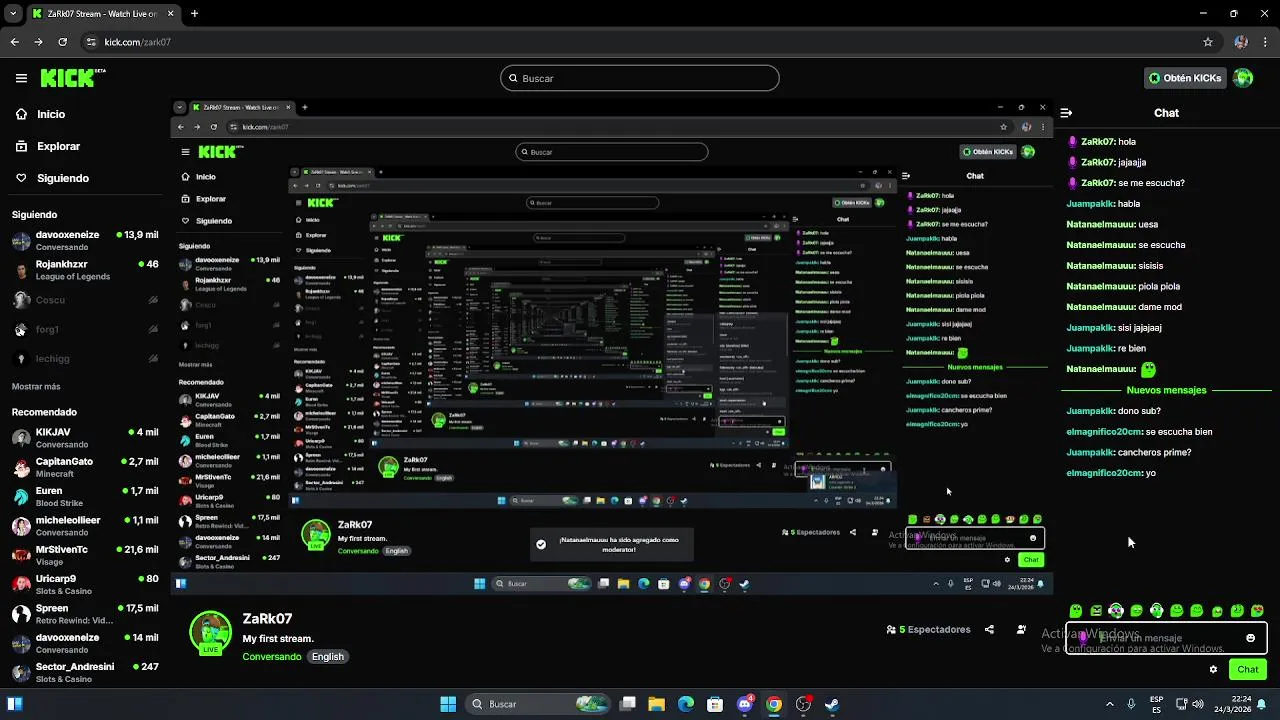1280x720 pixels.
Task: Open a new browser tab with the plus button
Action: click(x=194, y=14)
